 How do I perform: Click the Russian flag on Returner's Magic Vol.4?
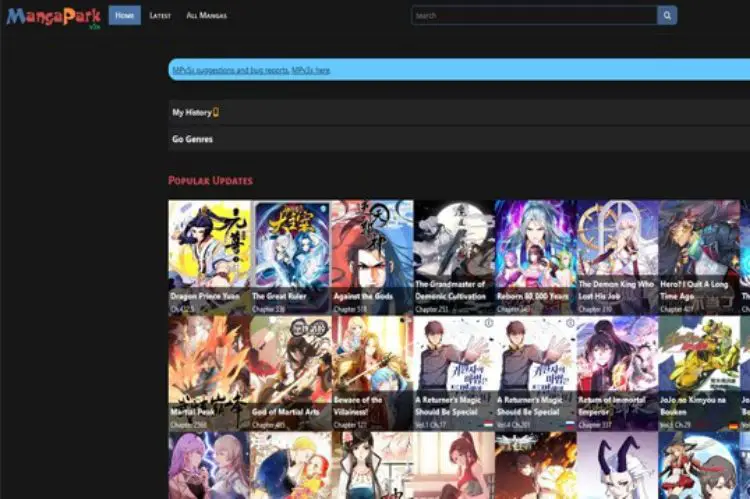tap(570, 424)
